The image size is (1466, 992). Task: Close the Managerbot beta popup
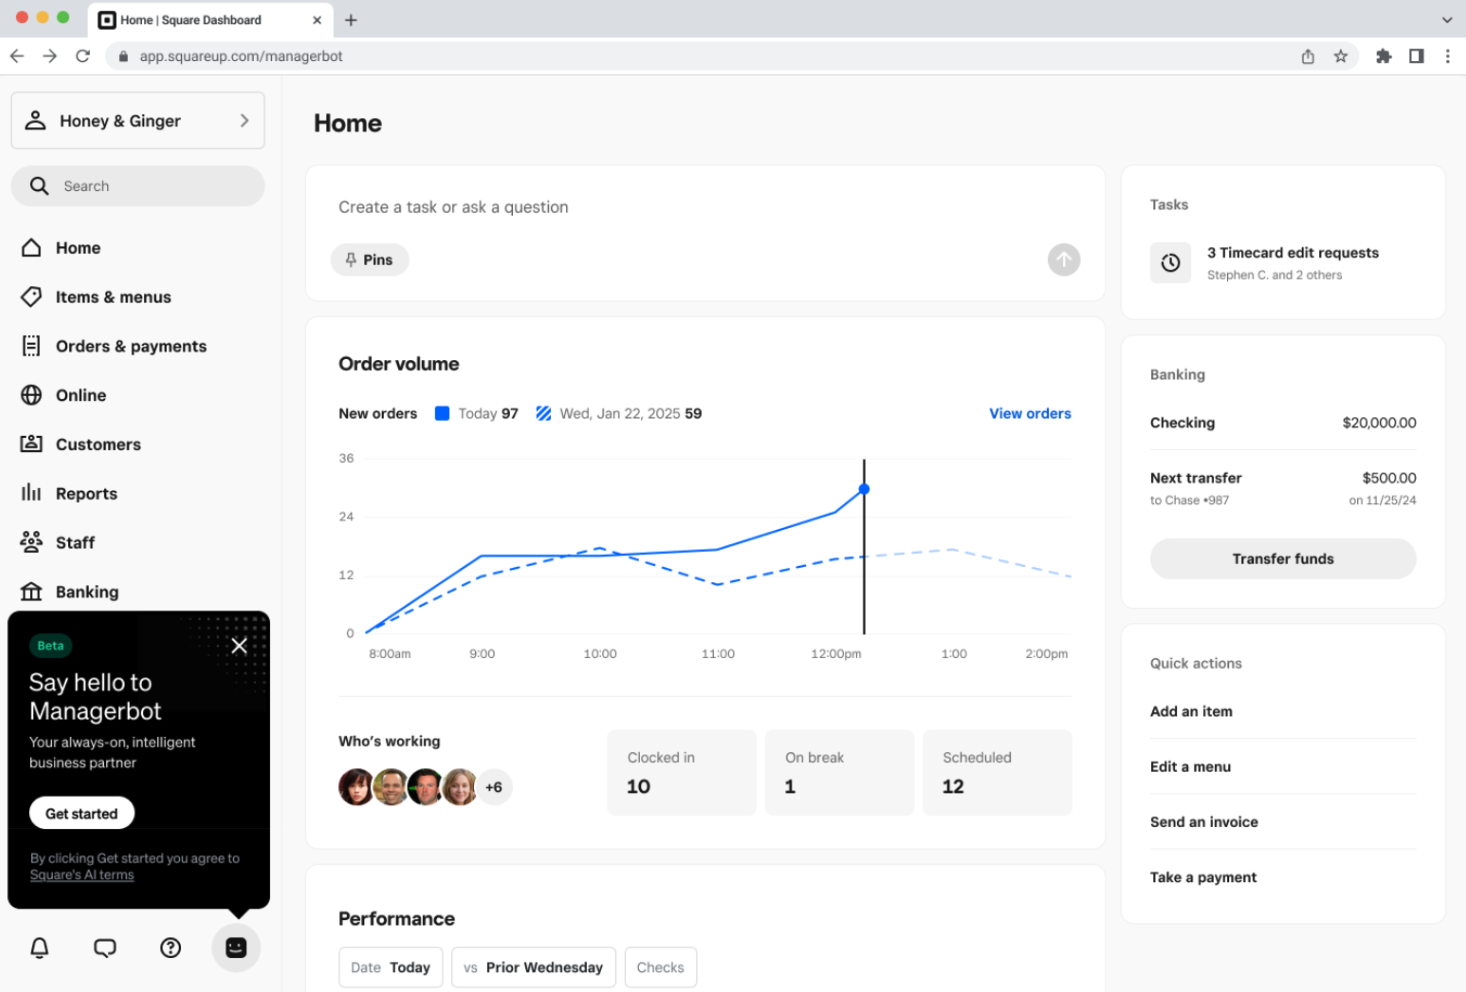coord(239,645)
